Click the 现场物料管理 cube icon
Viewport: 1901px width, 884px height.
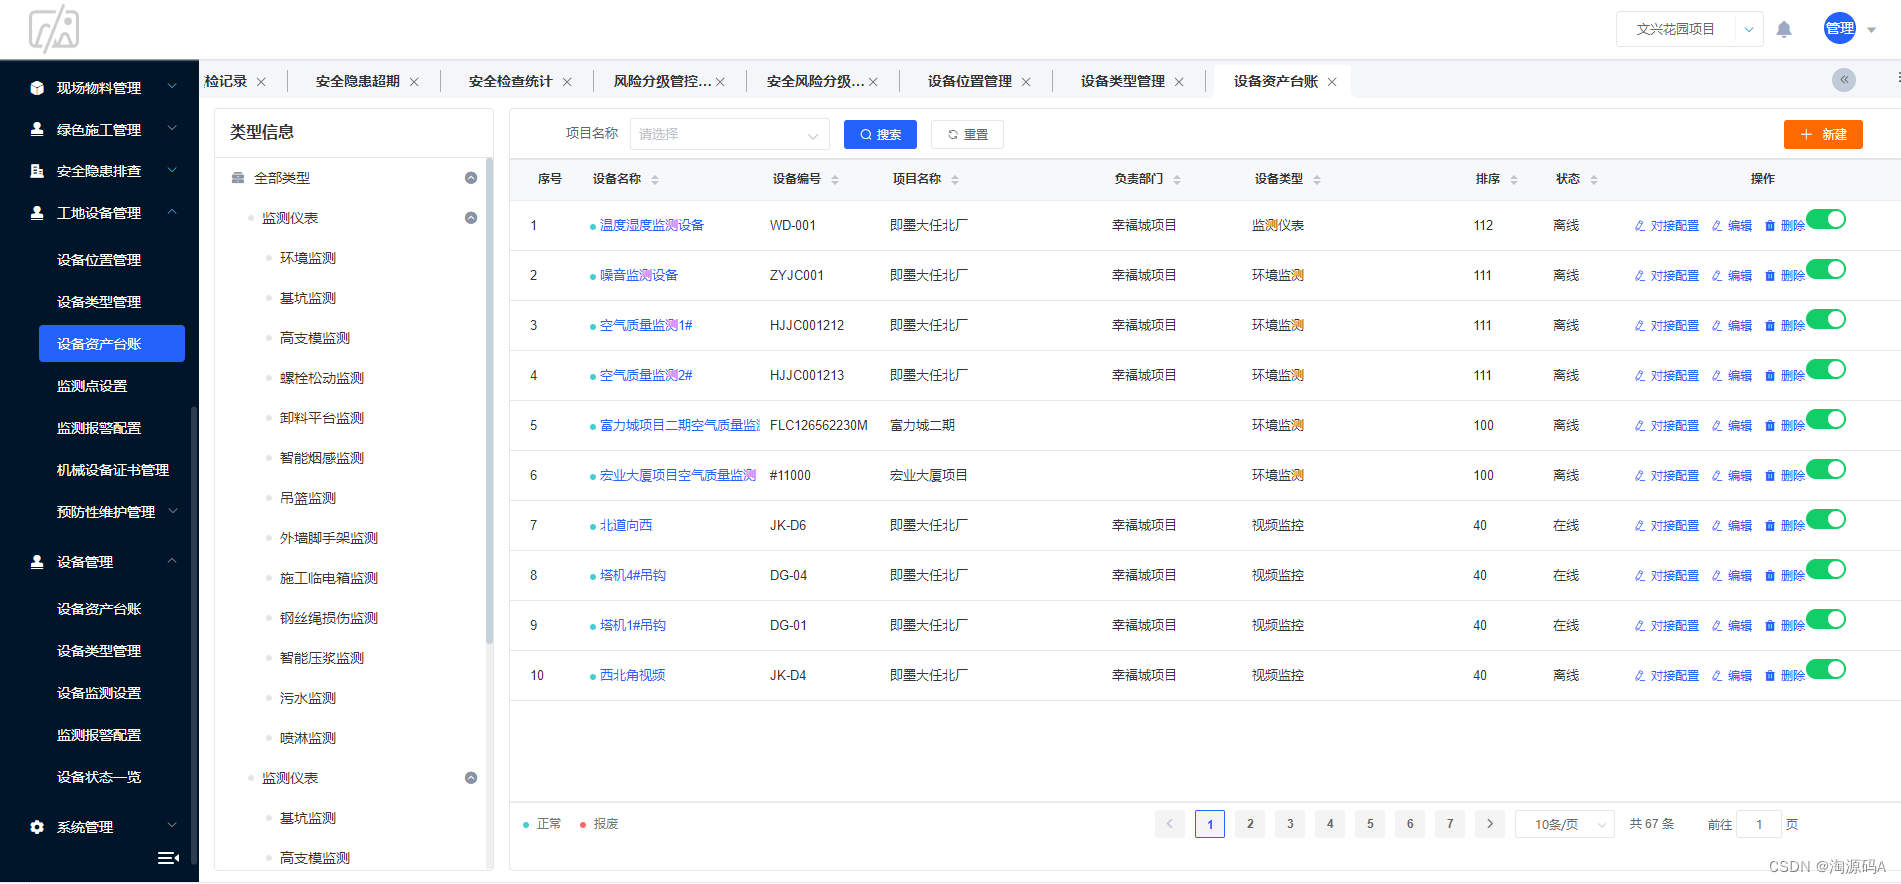(x=37, y=88)
